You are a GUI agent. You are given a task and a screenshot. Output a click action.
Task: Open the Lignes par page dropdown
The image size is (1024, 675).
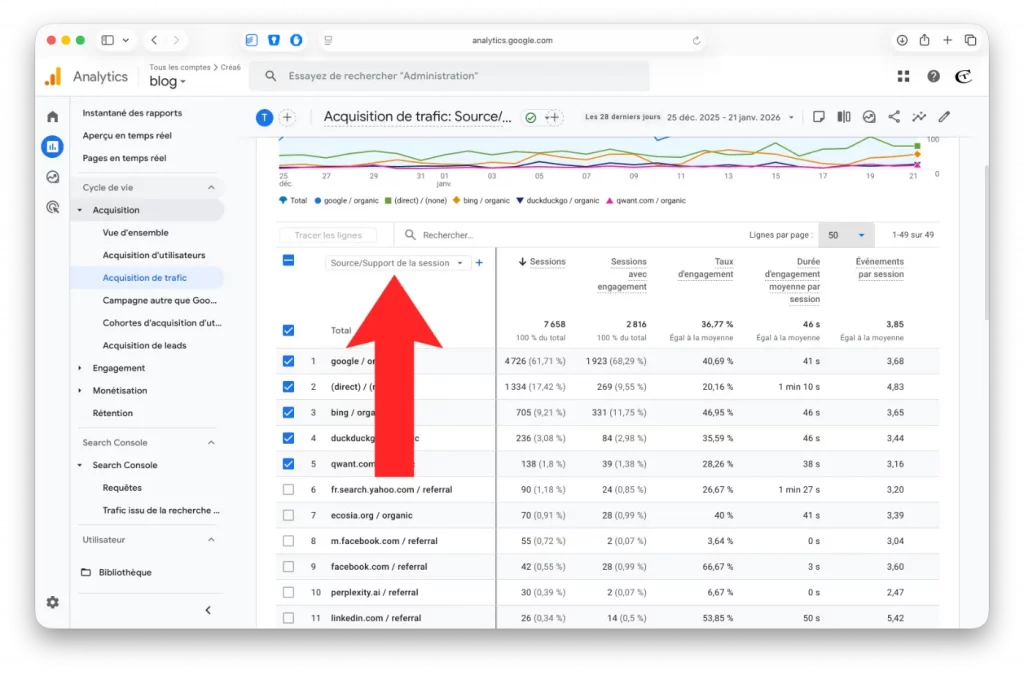coord(845,235)
